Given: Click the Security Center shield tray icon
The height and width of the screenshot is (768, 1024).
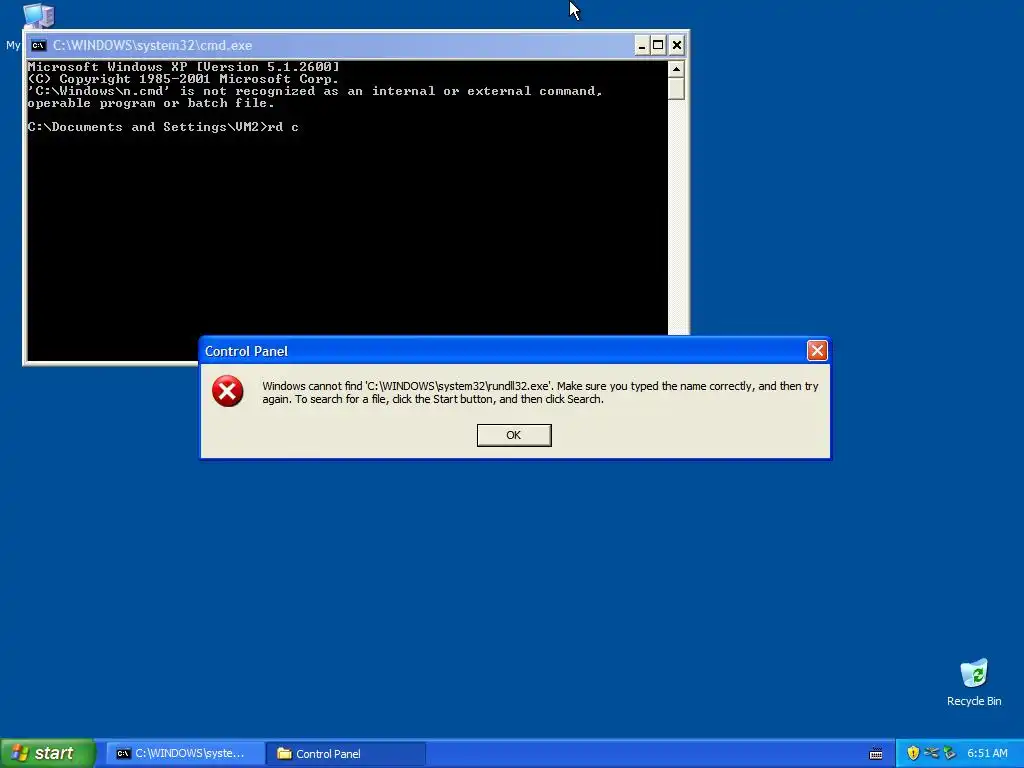Looking at the screenshot, I should 913,753.
